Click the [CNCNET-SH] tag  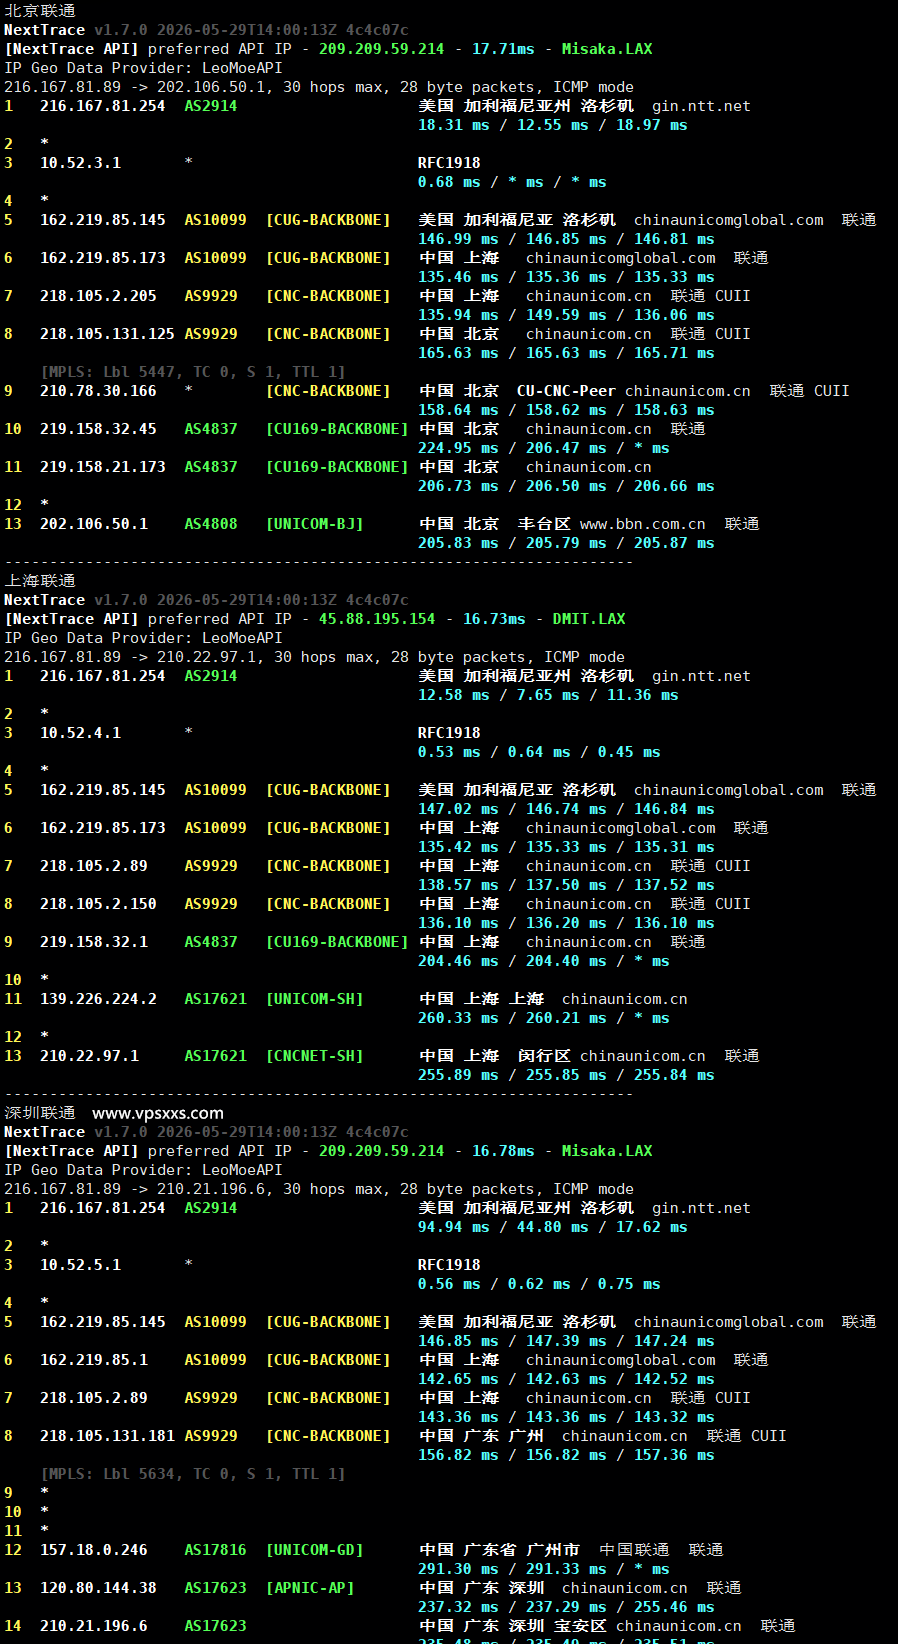tap(314, 1056)
